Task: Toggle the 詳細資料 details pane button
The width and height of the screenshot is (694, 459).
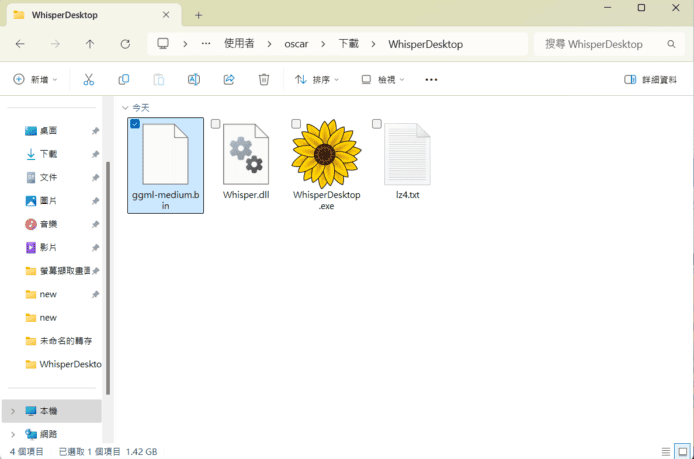Action: (650, 79)
